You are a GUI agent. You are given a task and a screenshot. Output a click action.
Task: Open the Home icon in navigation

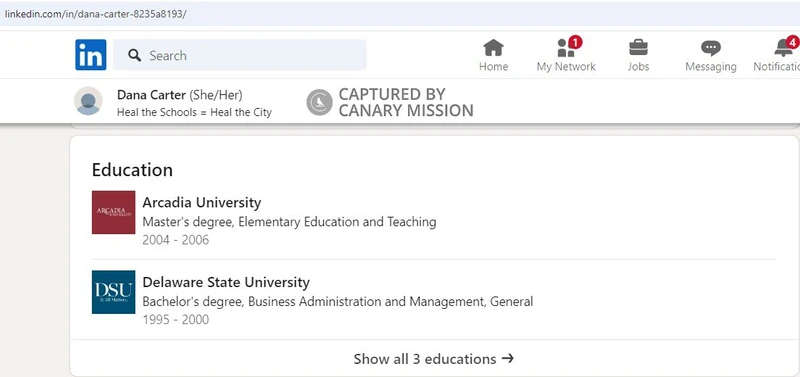point(493,48)
